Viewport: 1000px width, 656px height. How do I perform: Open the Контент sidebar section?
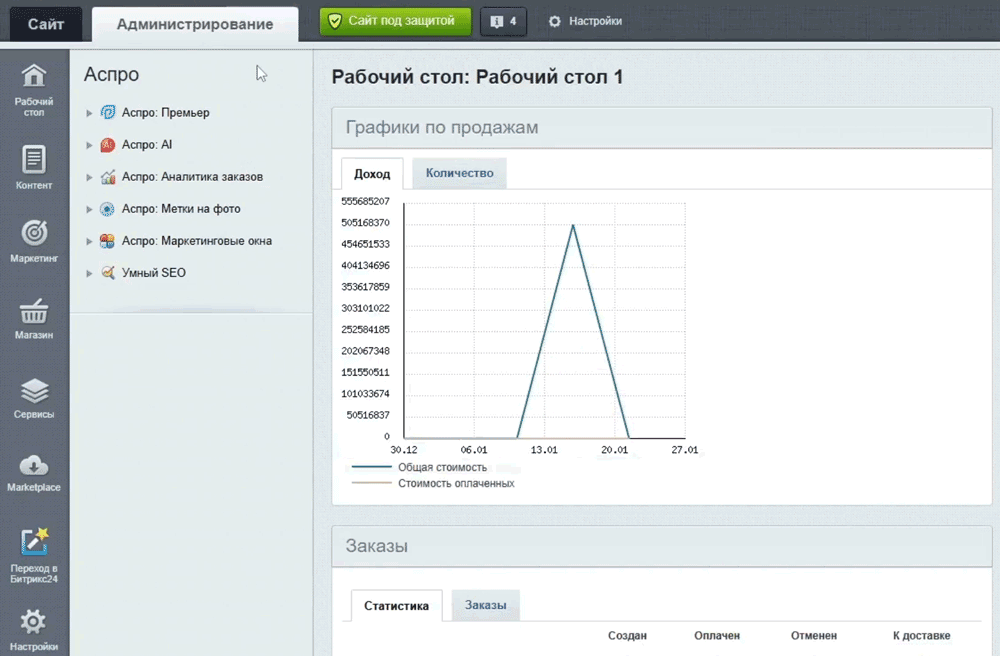coord(34,160)
